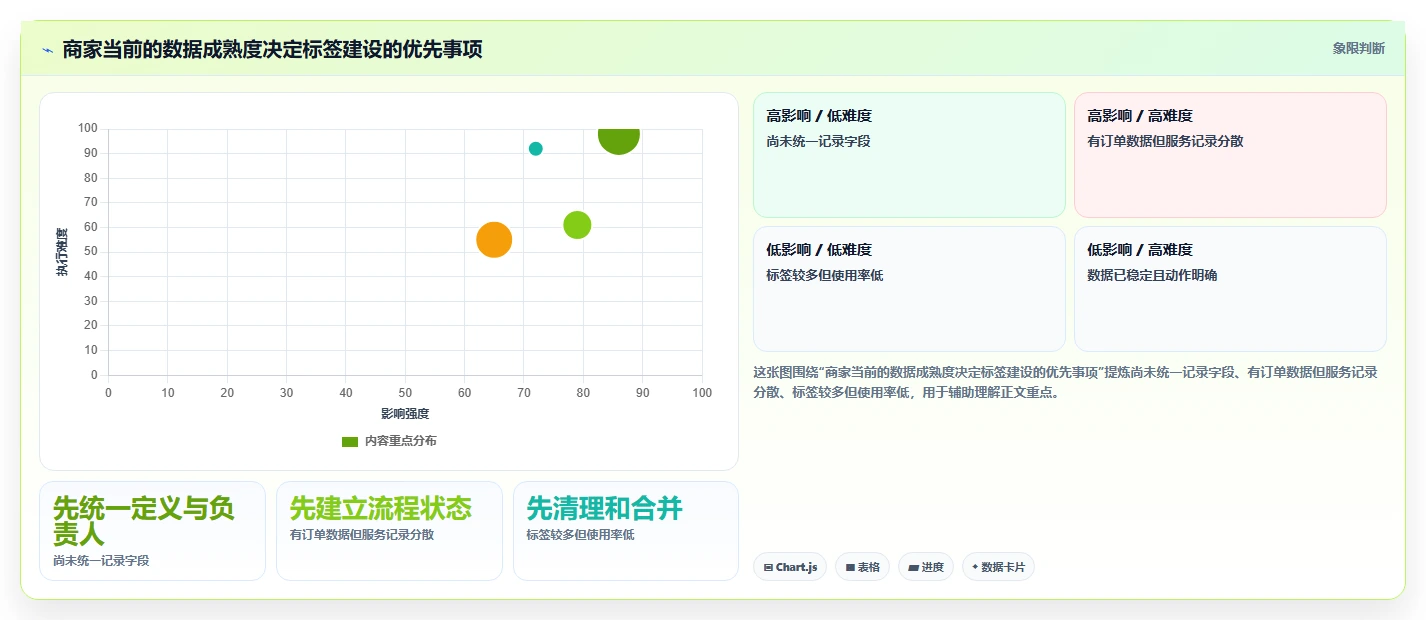Click the icon inside the 表格 chip
This screenshot has height=620, width=1426.
850,568
